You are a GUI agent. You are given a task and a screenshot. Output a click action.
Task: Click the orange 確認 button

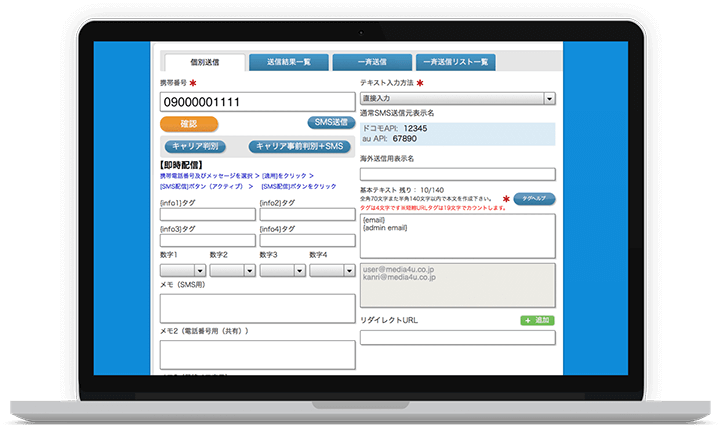(x=189, y=124)
